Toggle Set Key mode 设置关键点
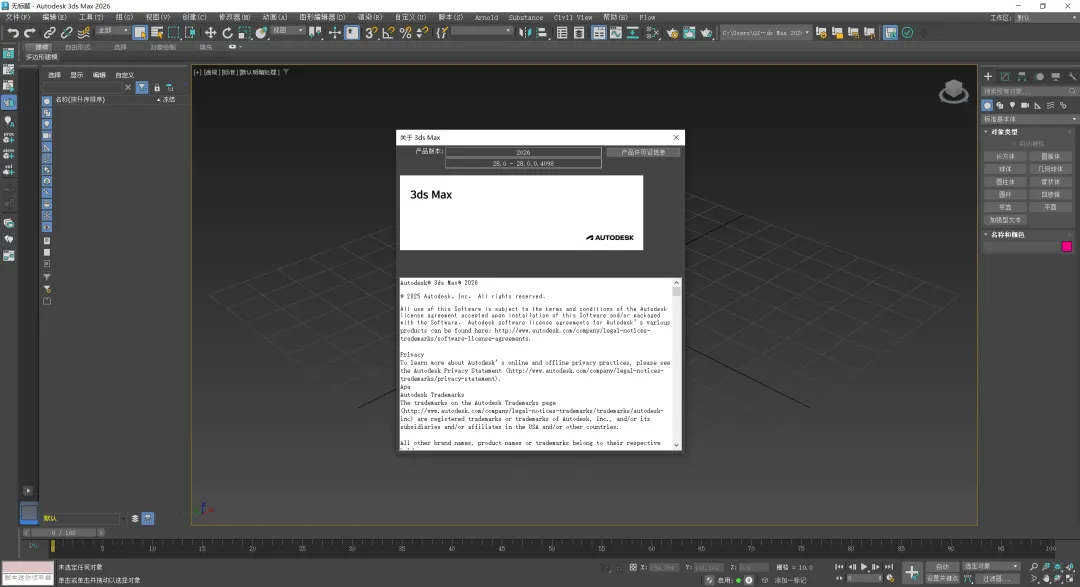 [x=942, y=579]
